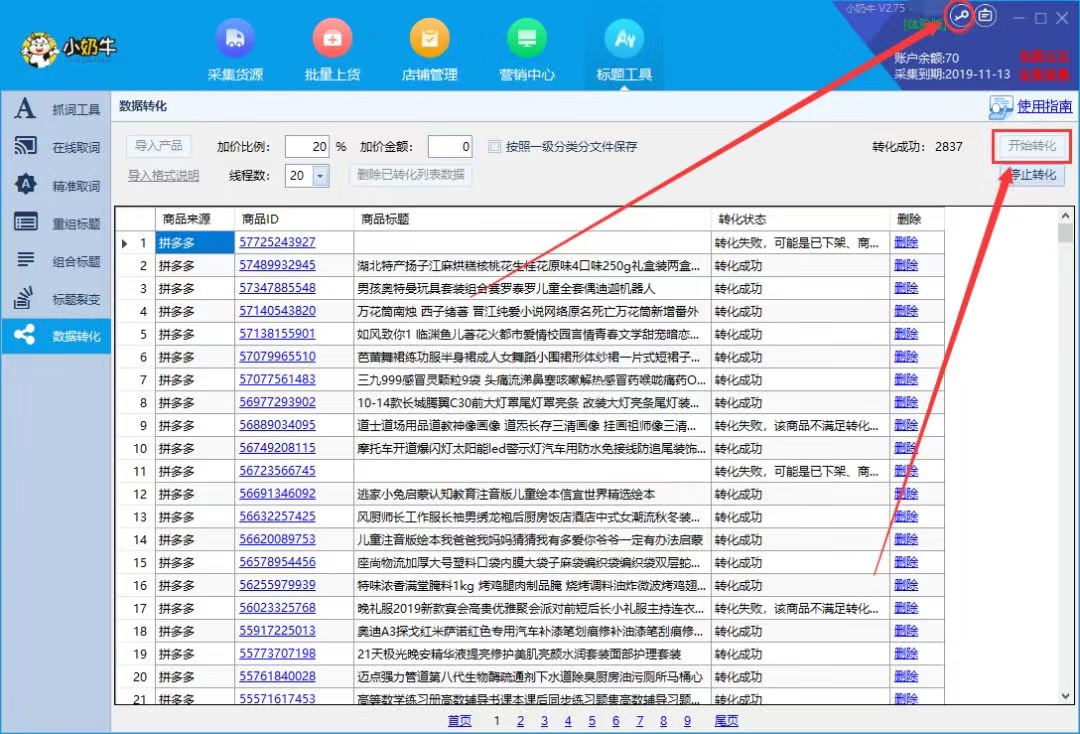Click the red link beside 采集到期:2019-11-13
Screen dimensions: 1080x734
(1044, 74)
